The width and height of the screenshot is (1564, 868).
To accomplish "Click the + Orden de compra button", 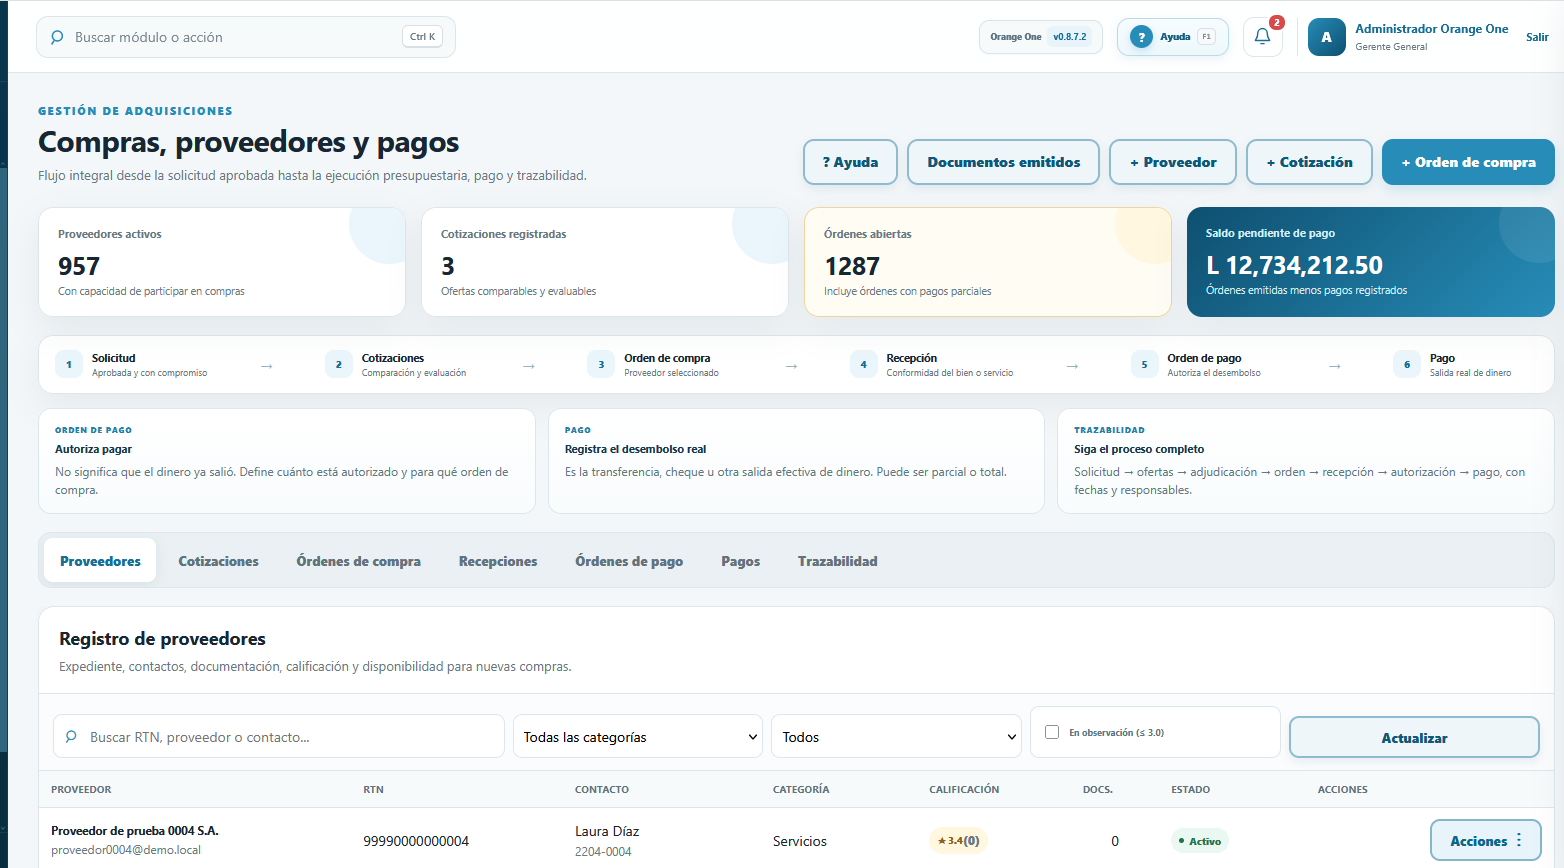I will point(1468,162).
